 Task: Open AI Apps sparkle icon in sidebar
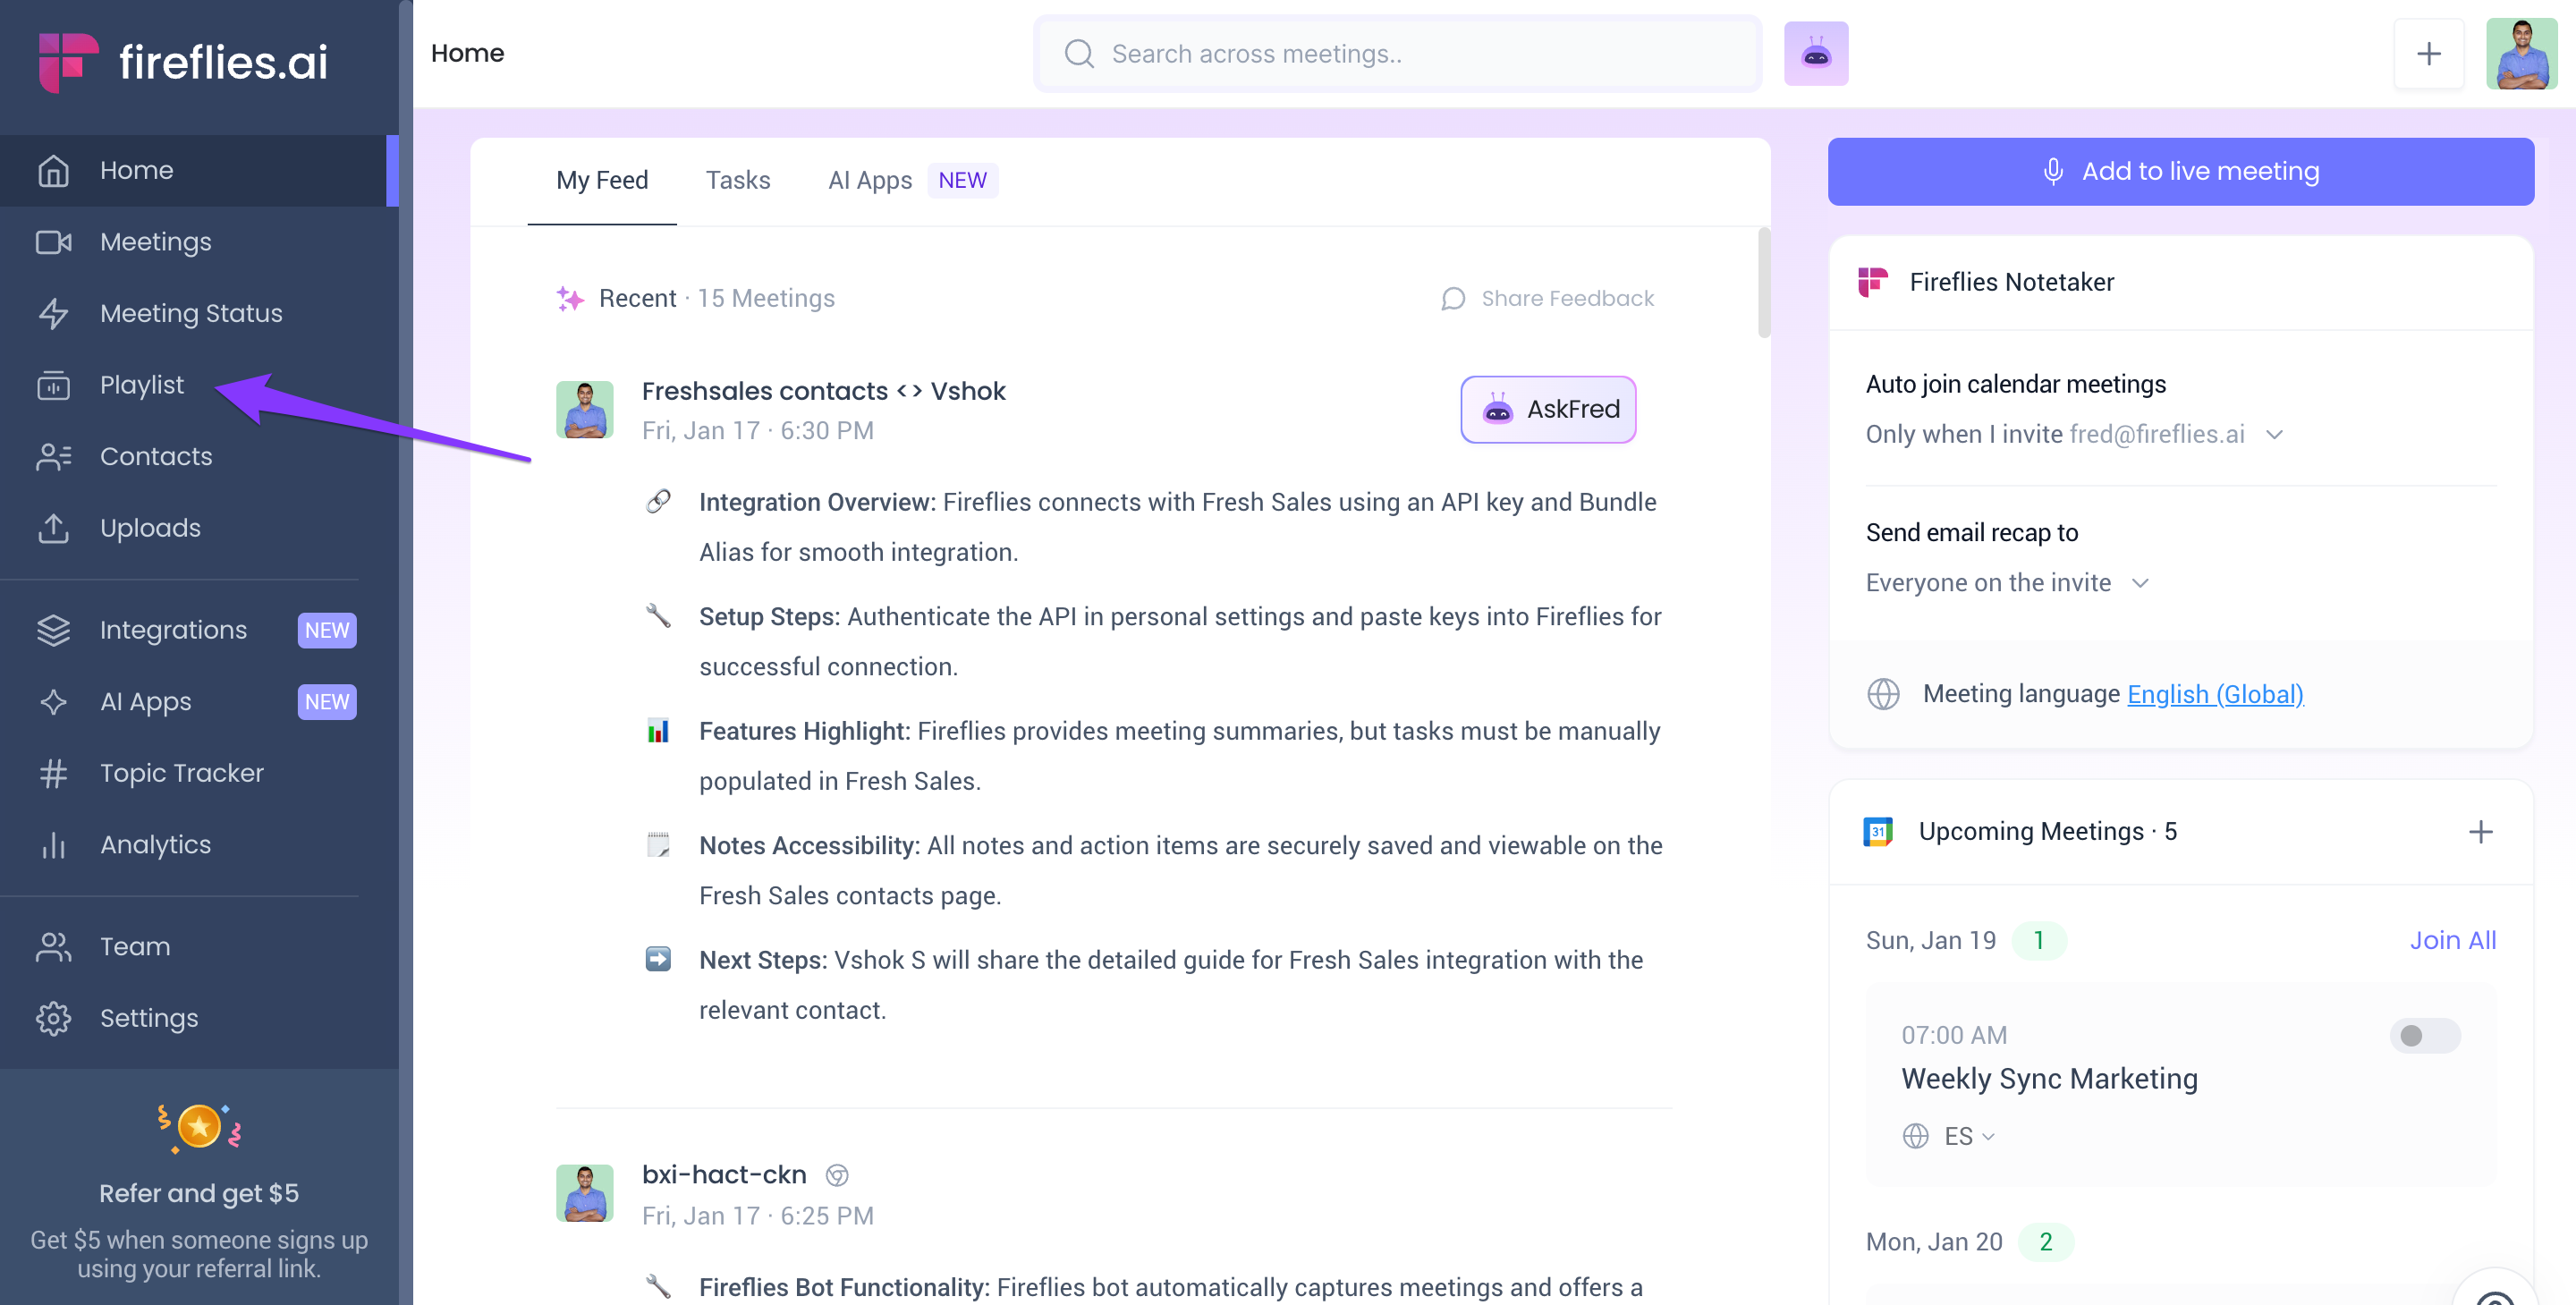coord(53,702)
